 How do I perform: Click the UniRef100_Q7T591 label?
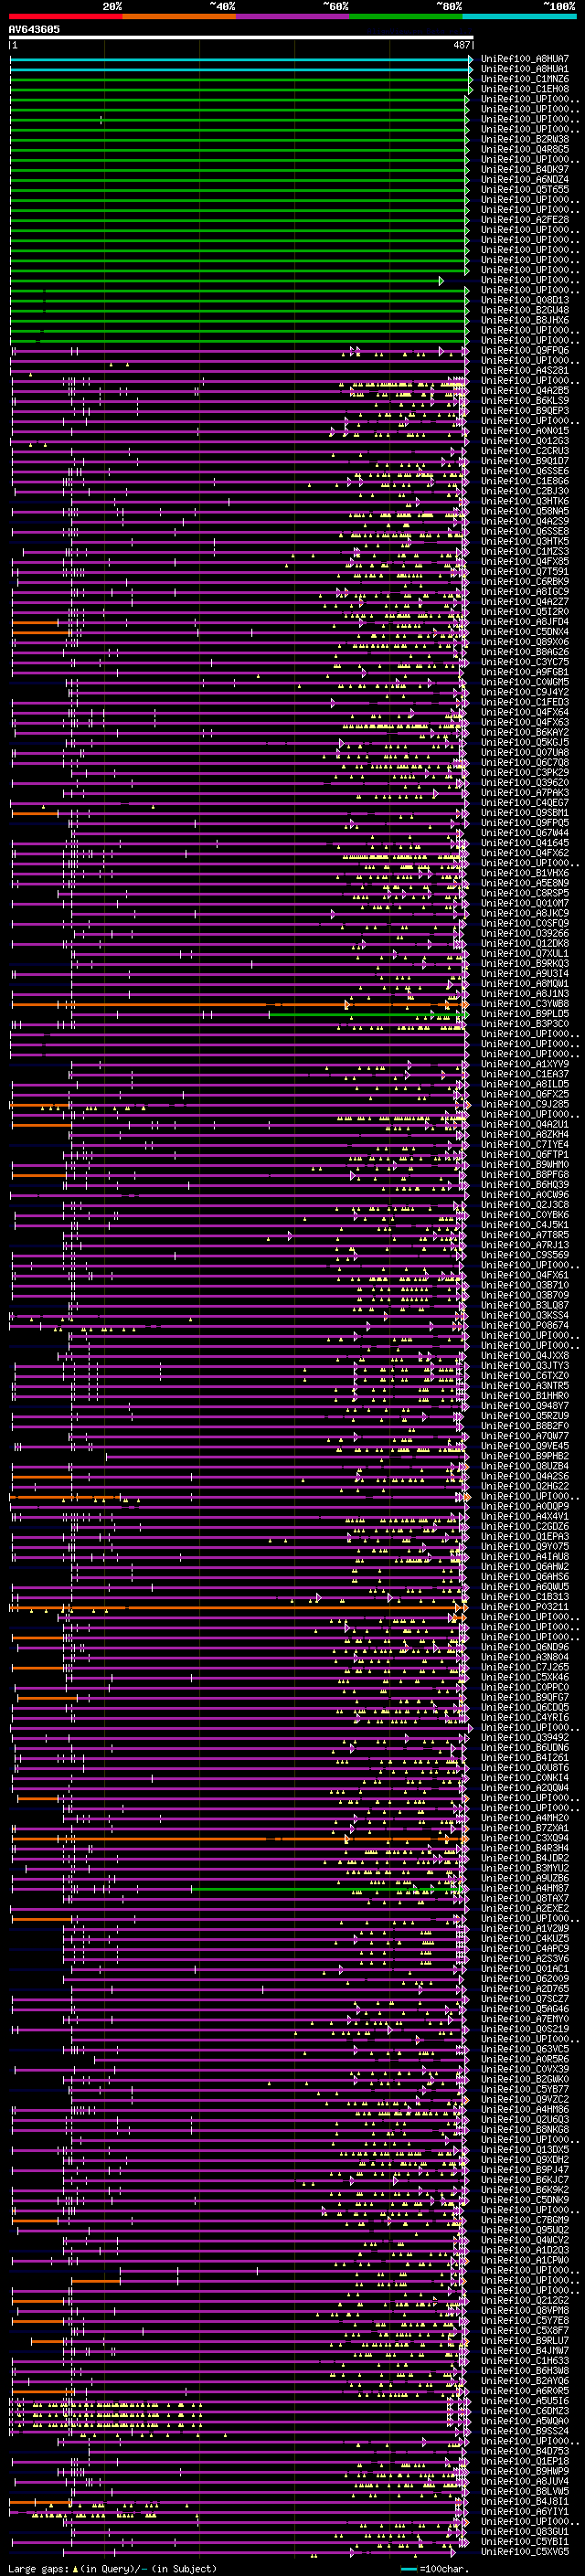[525, 572]
